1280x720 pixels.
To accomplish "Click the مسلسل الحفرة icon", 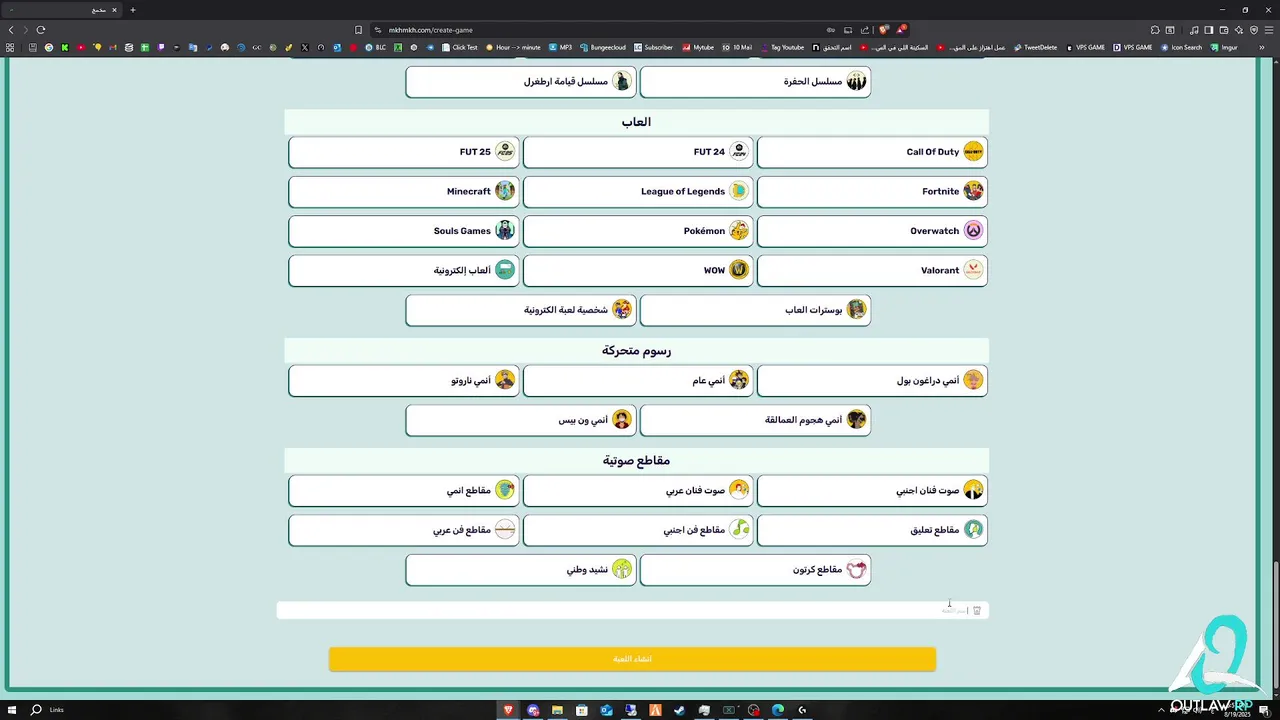I will (856, 81).
